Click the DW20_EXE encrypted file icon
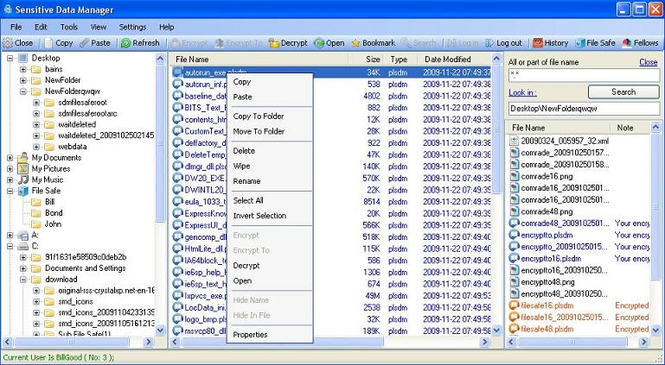Viewport: 665px width, 365px height. click(x=178, y=178)
